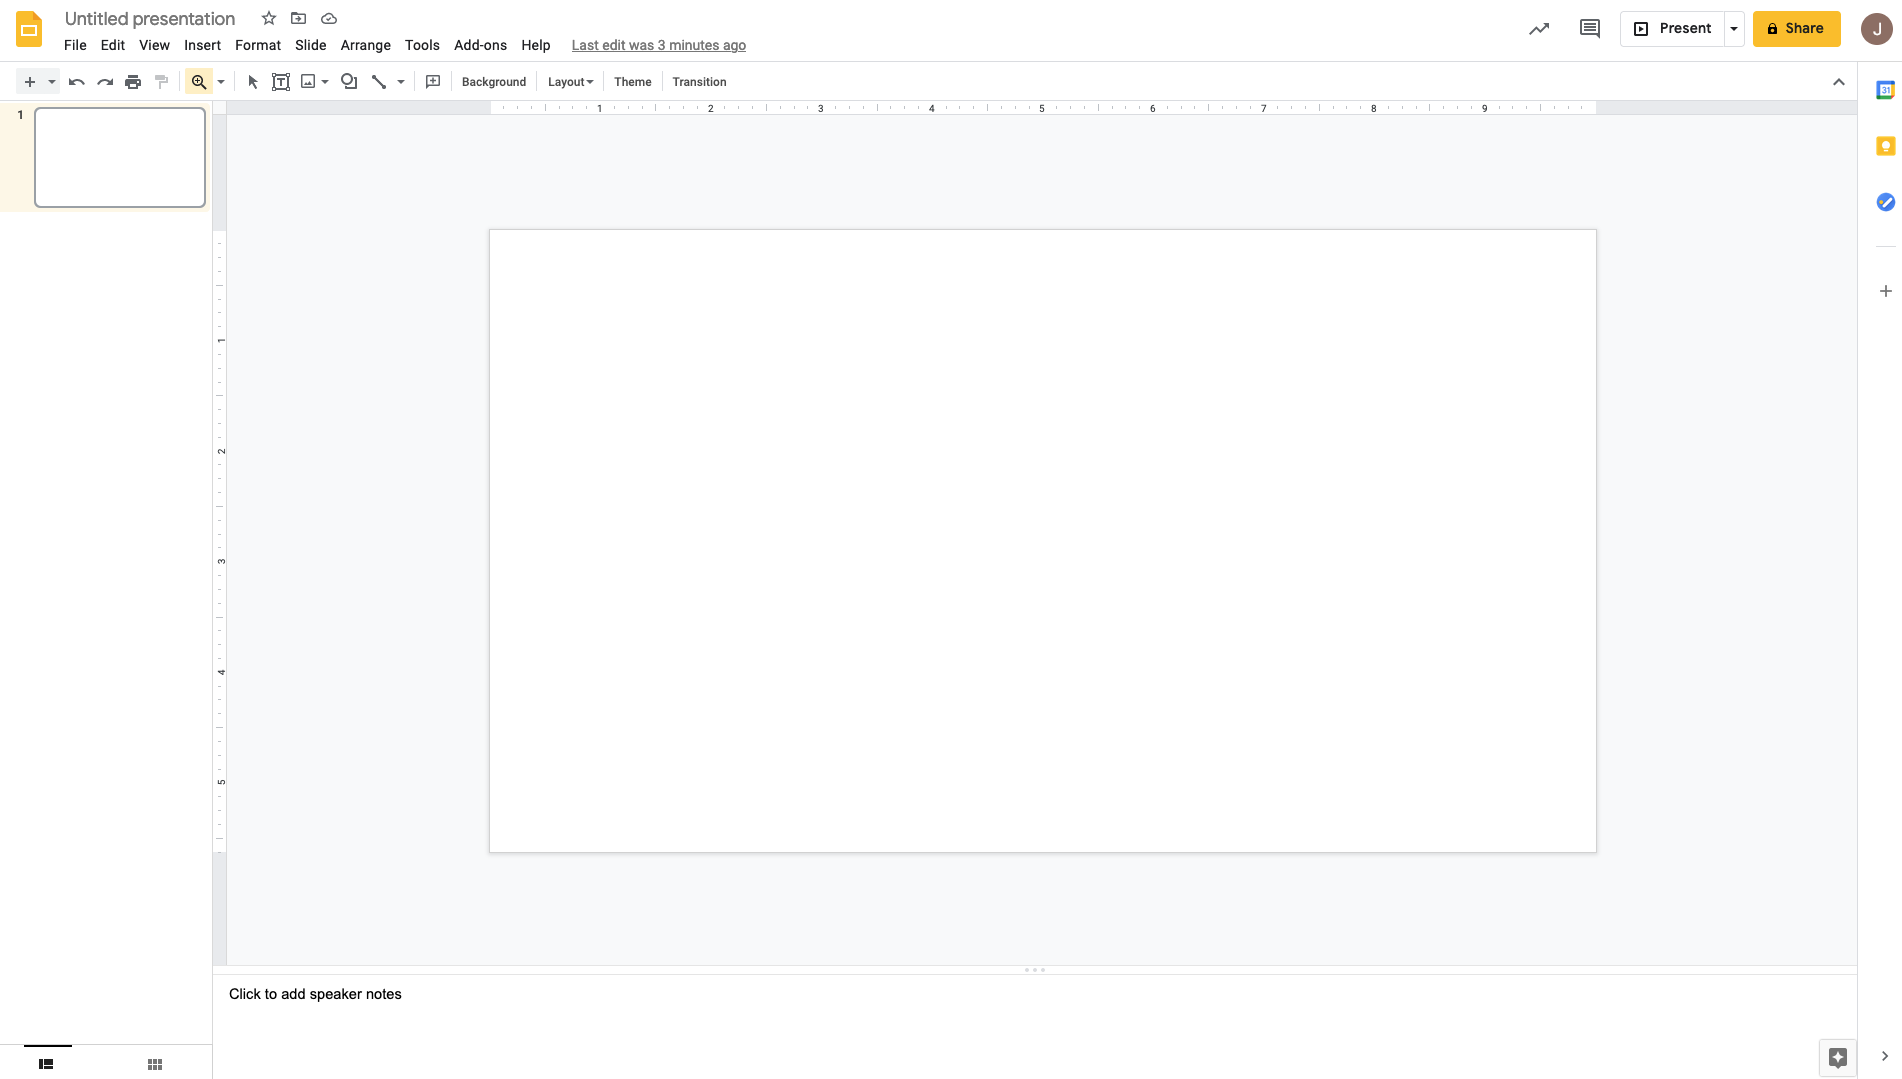This screenshot has width=1902, height=1079.
Task: Open Google Keep from the side panel
Action: pyautogui.click(x=1885, y=146)
